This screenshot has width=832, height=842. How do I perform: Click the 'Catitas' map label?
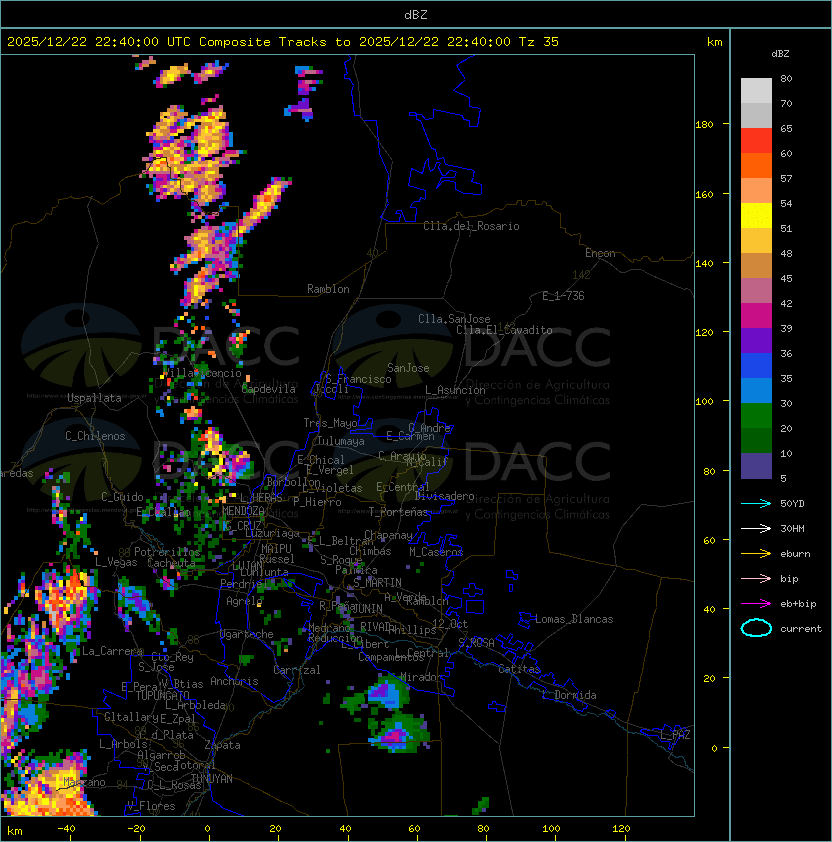pyautogui.click(x=519, y=669)
